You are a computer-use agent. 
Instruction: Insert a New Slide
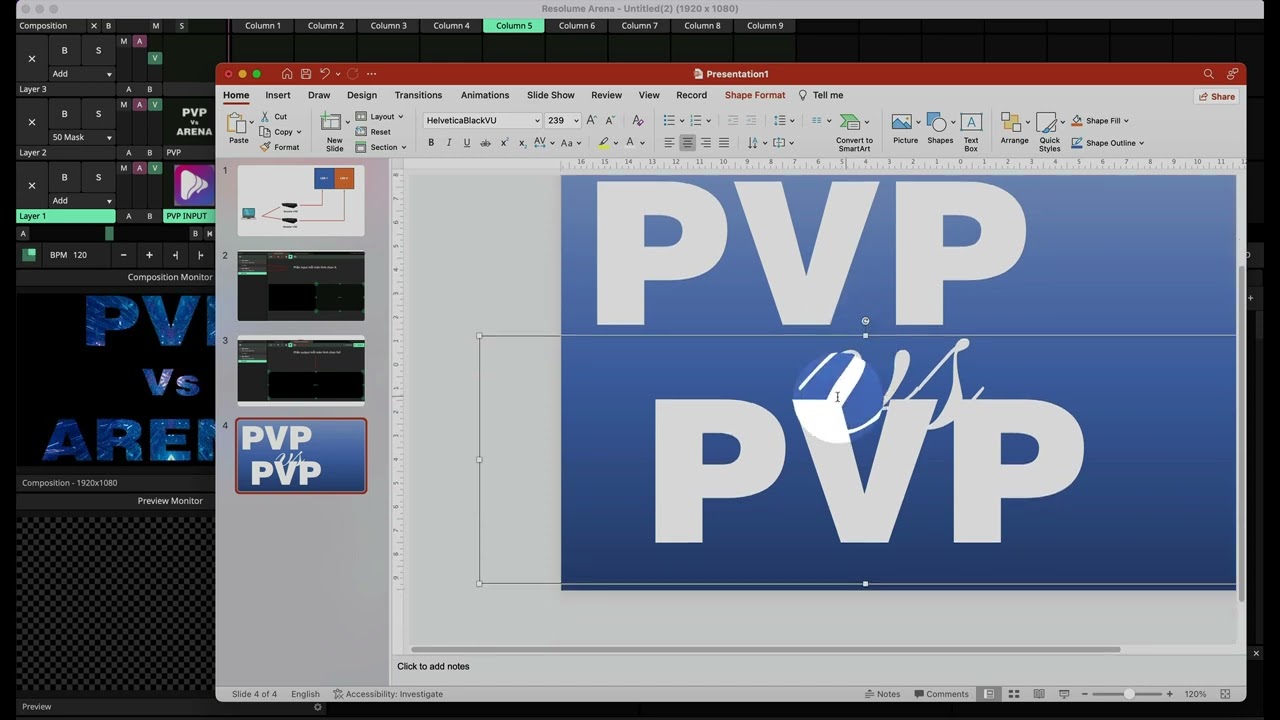tap(333, 131)
